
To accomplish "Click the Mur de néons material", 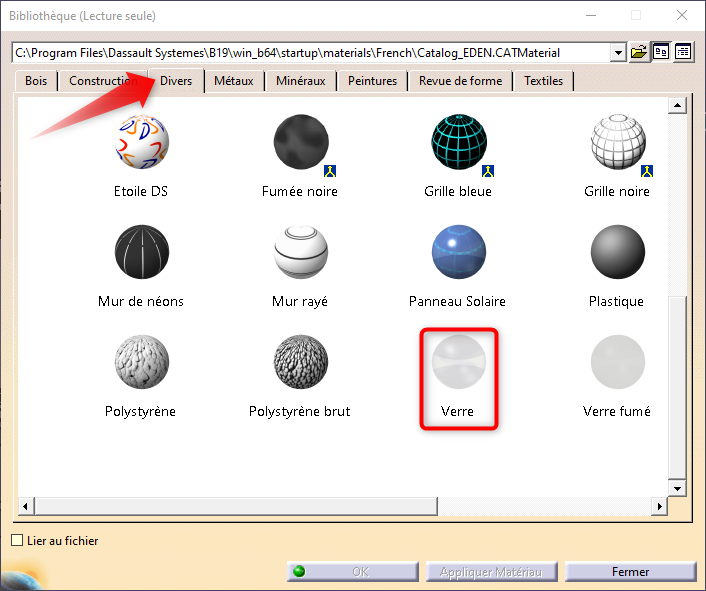I will [x=141, y=254].
